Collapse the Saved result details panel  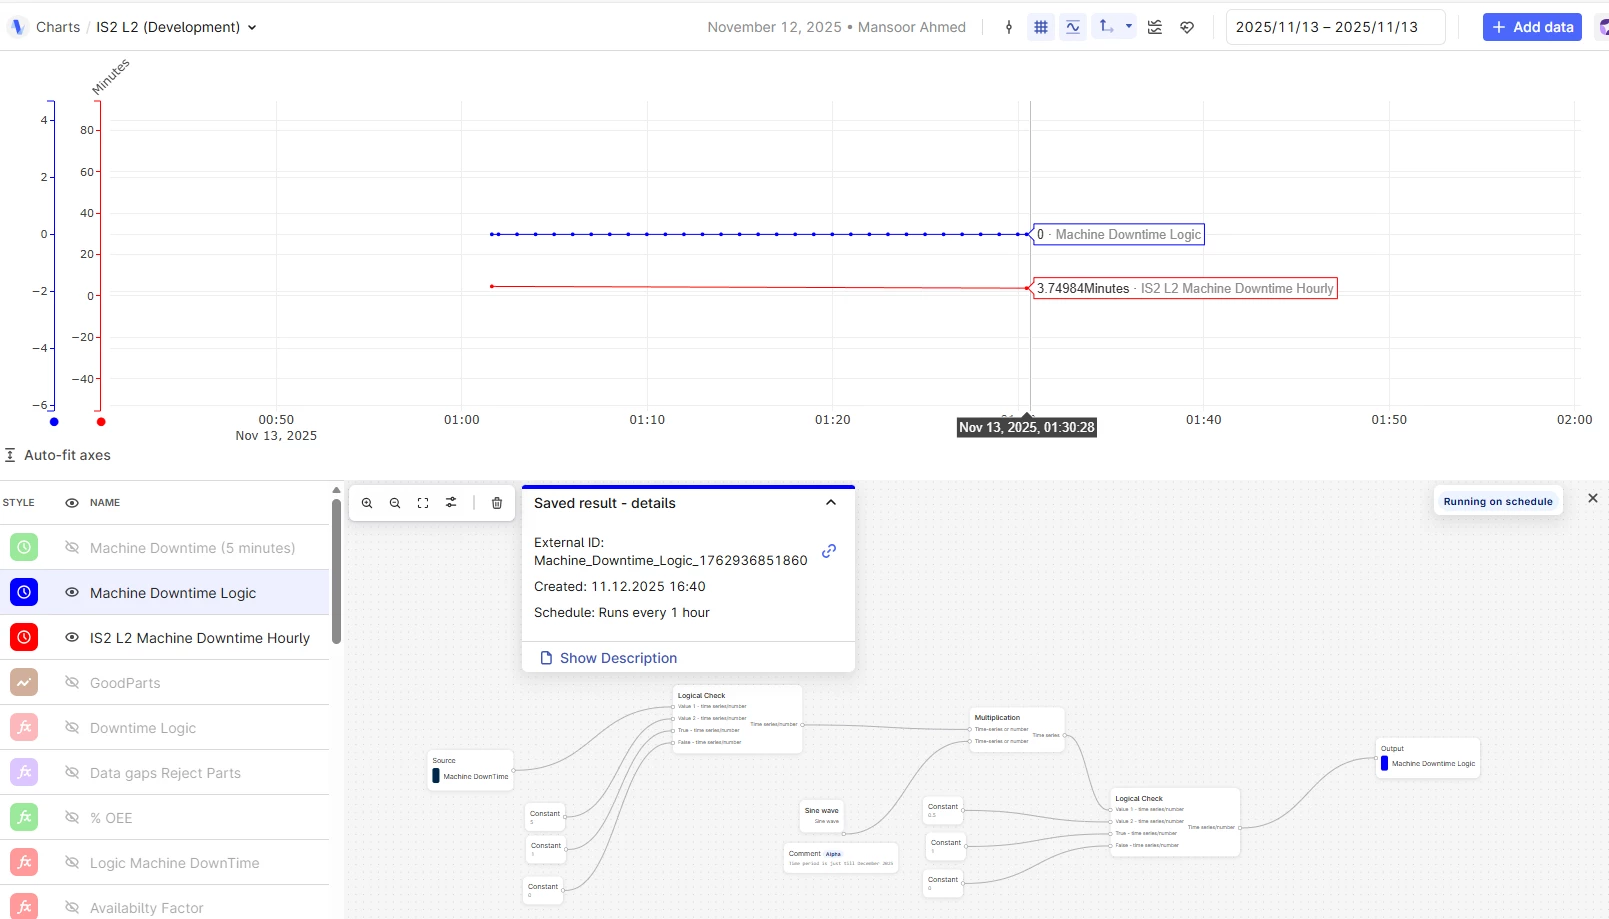[831, 503]
